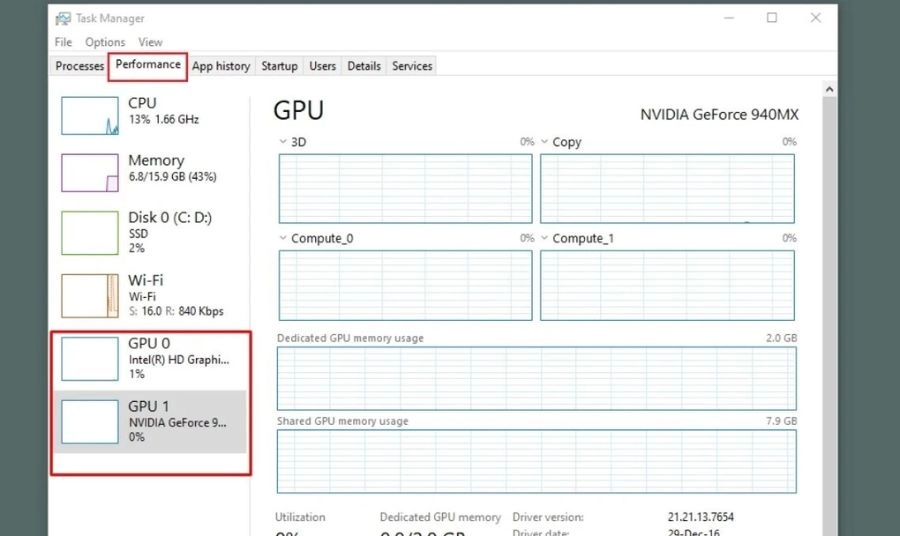This screenshot has height=536, width=900.
Task: Click the GPU heading text
Action: (x=298, y=110)
